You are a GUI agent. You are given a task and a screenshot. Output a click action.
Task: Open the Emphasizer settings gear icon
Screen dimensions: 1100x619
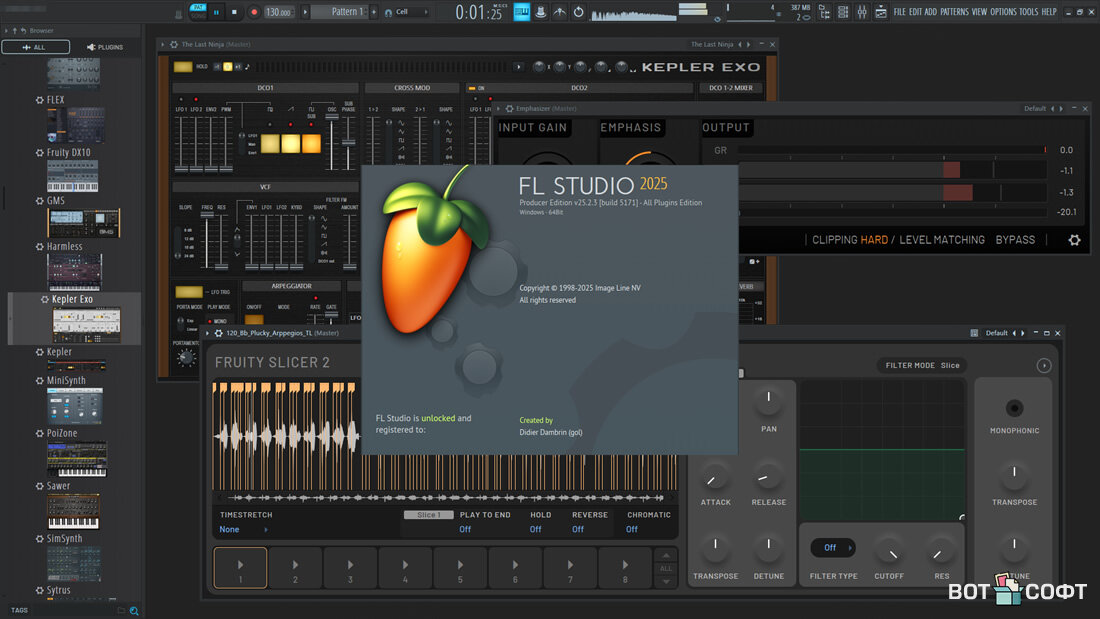coord(1074,240)
